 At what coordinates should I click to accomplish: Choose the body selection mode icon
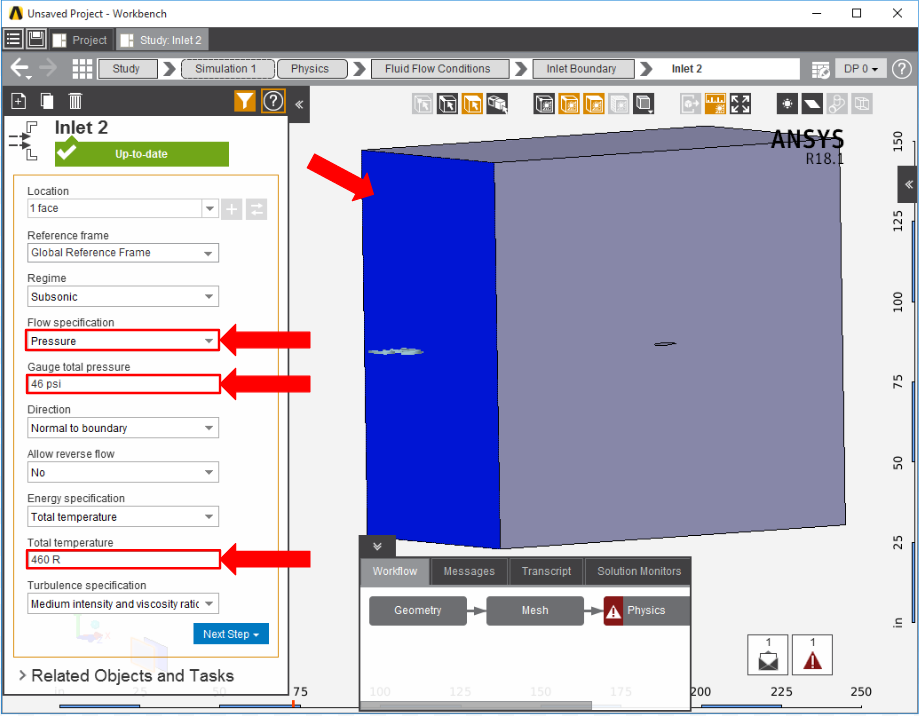tap(497, 104)
